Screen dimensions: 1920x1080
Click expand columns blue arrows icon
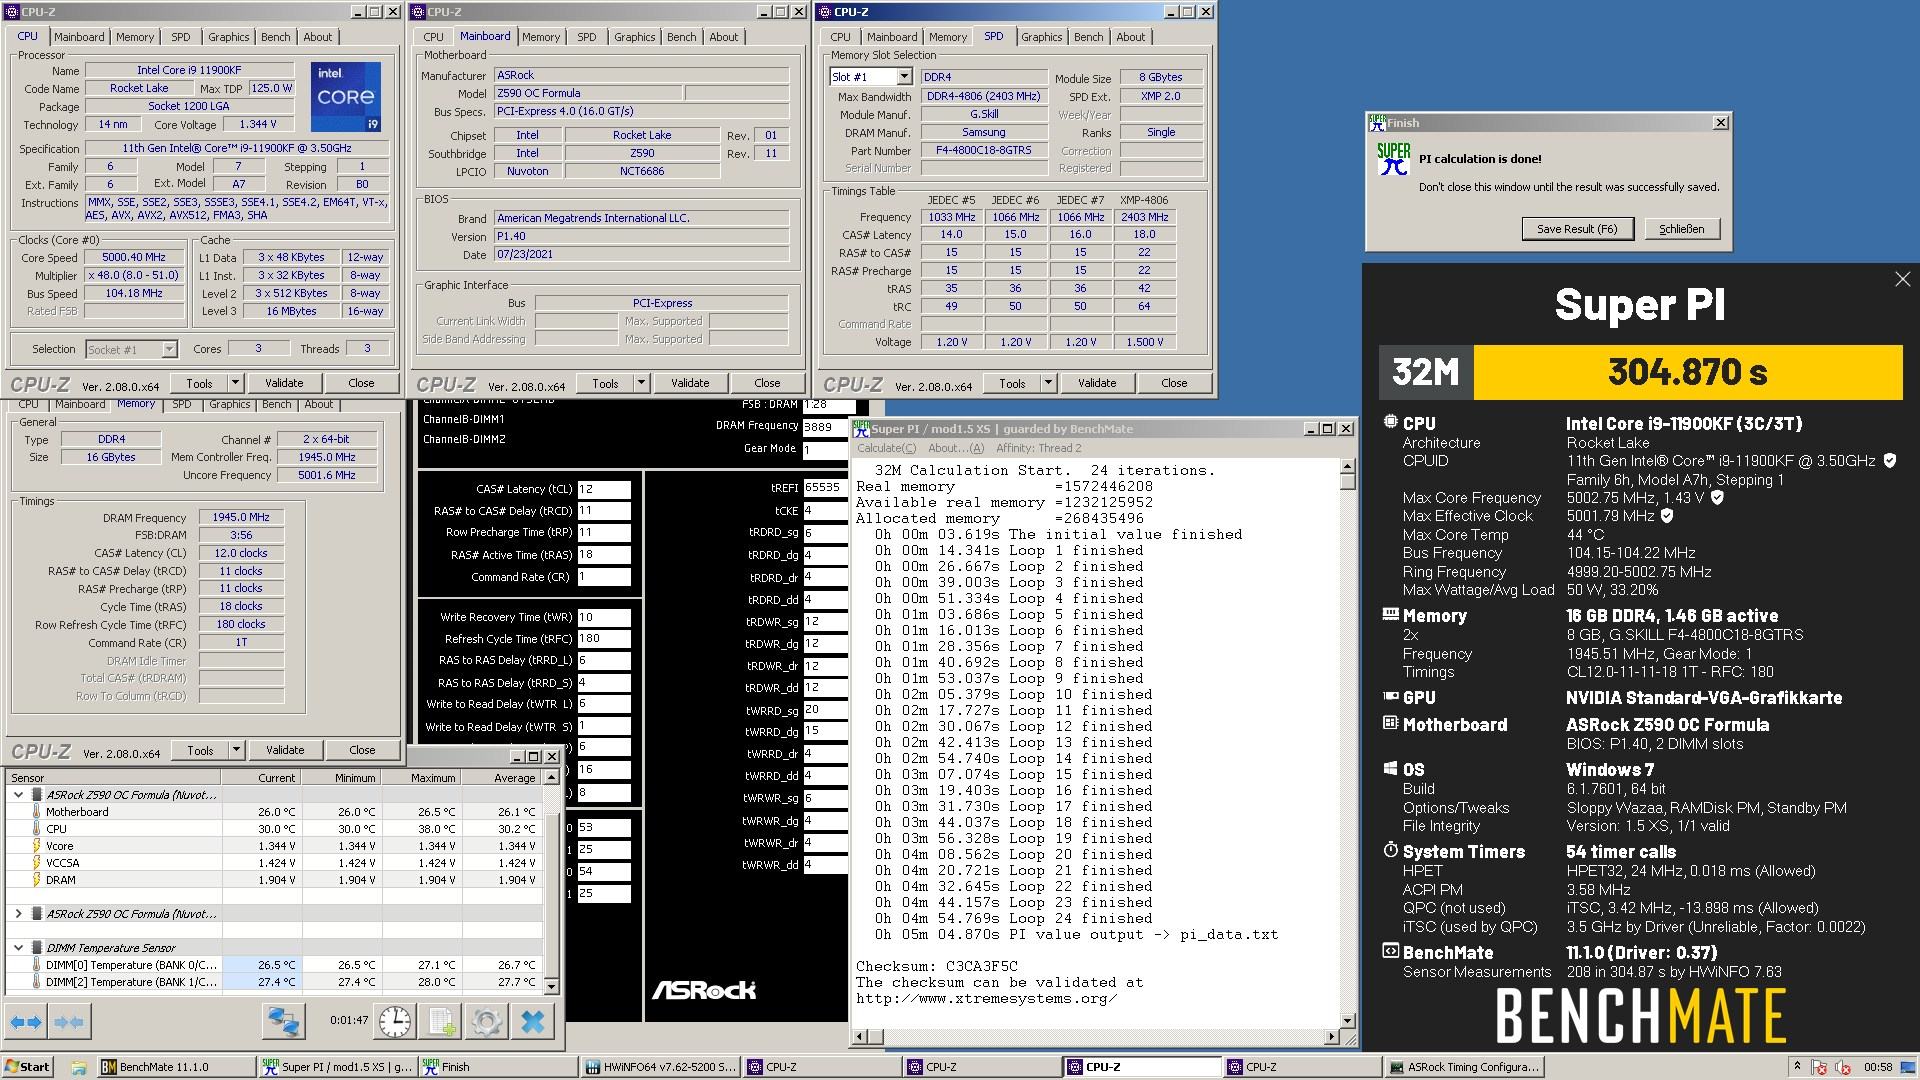(x=26, y=1021)
